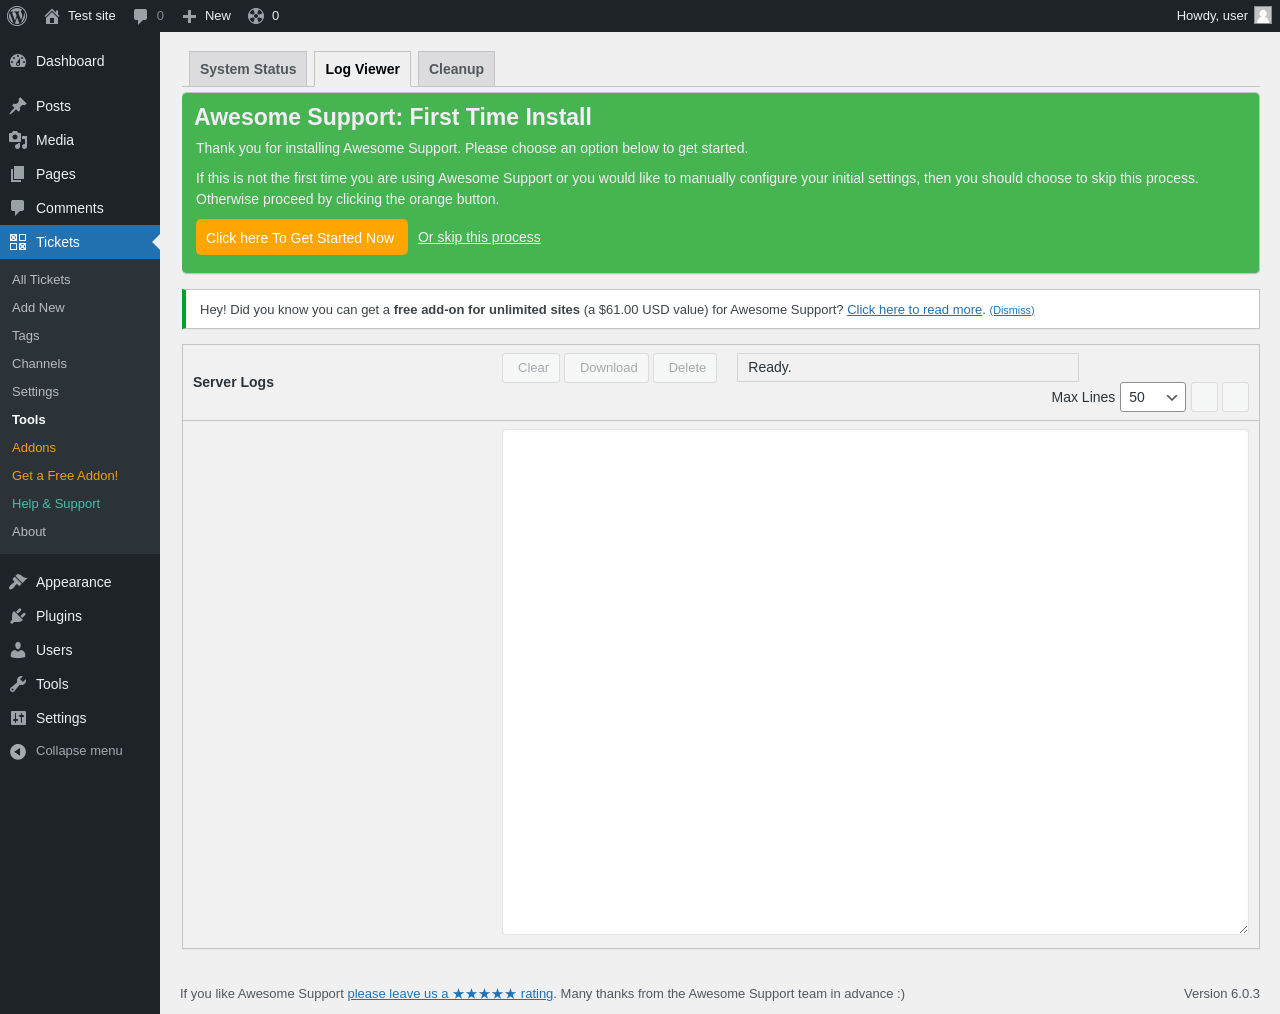This screenshot has height=1014, width=1280.
Task: Open the Cleanup tab
Action: tap(456, 69)
